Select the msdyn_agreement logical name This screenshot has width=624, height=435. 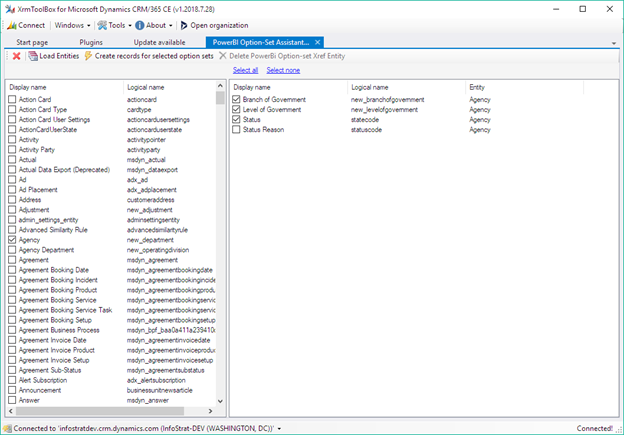tap(152, 260)
